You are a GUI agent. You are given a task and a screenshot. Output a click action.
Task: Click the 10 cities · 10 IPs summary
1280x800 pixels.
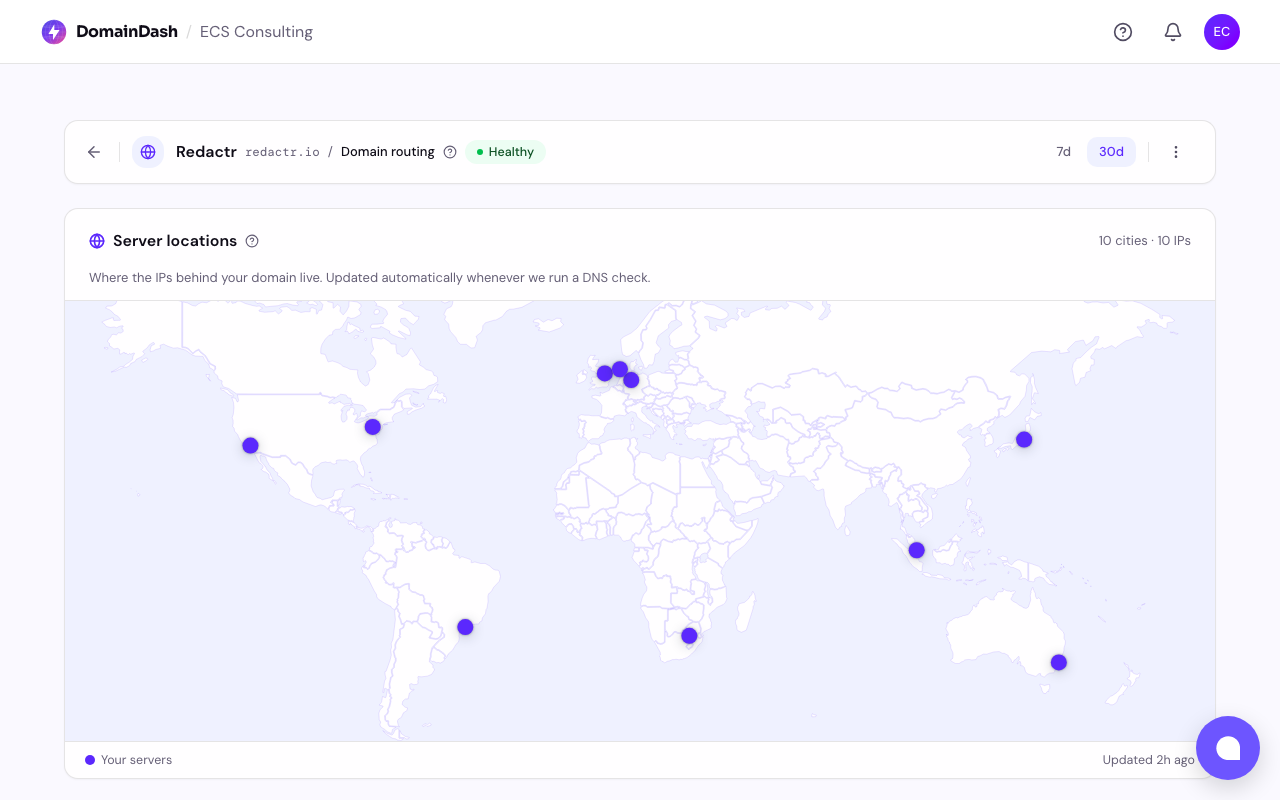[1144, 241]
